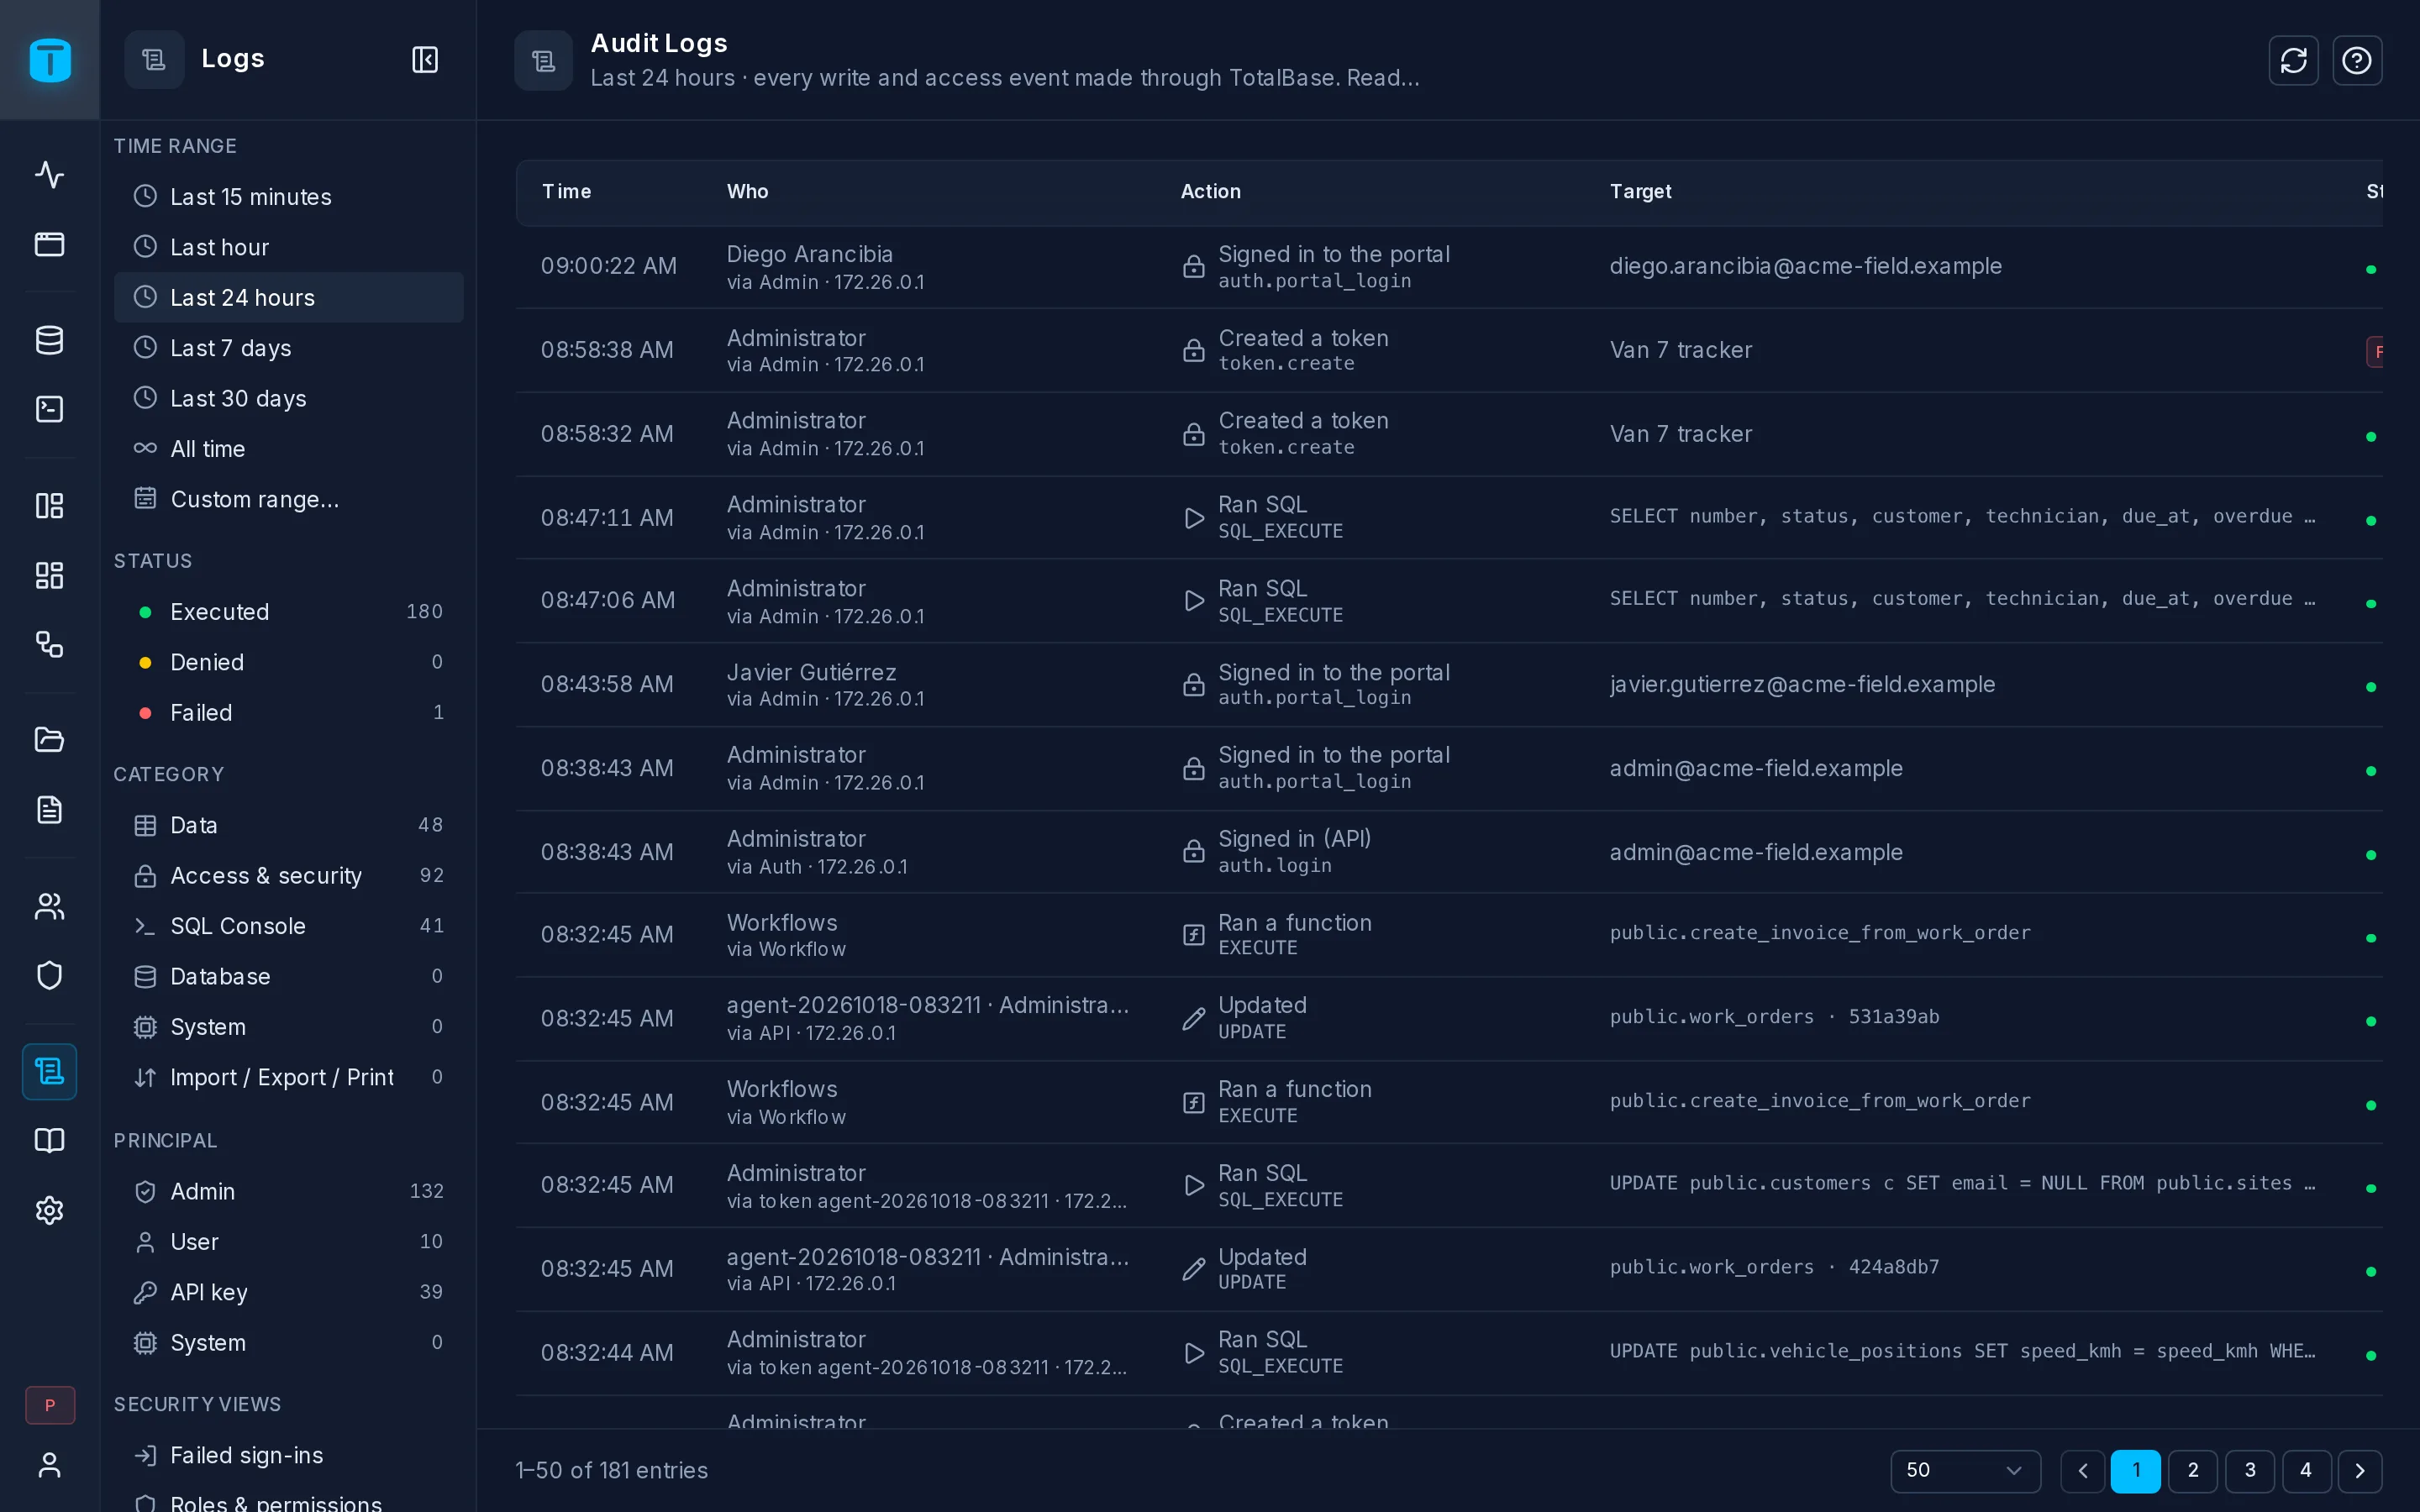Open the layout panels icon in sidebar

click(x=49, y=505)
